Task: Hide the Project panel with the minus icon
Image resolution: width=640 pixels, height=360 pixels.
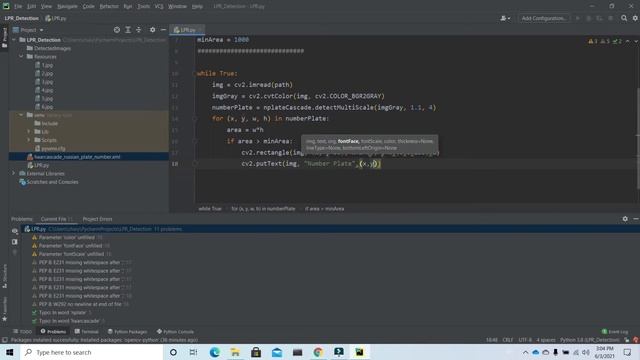Action: tap(163, 30)
